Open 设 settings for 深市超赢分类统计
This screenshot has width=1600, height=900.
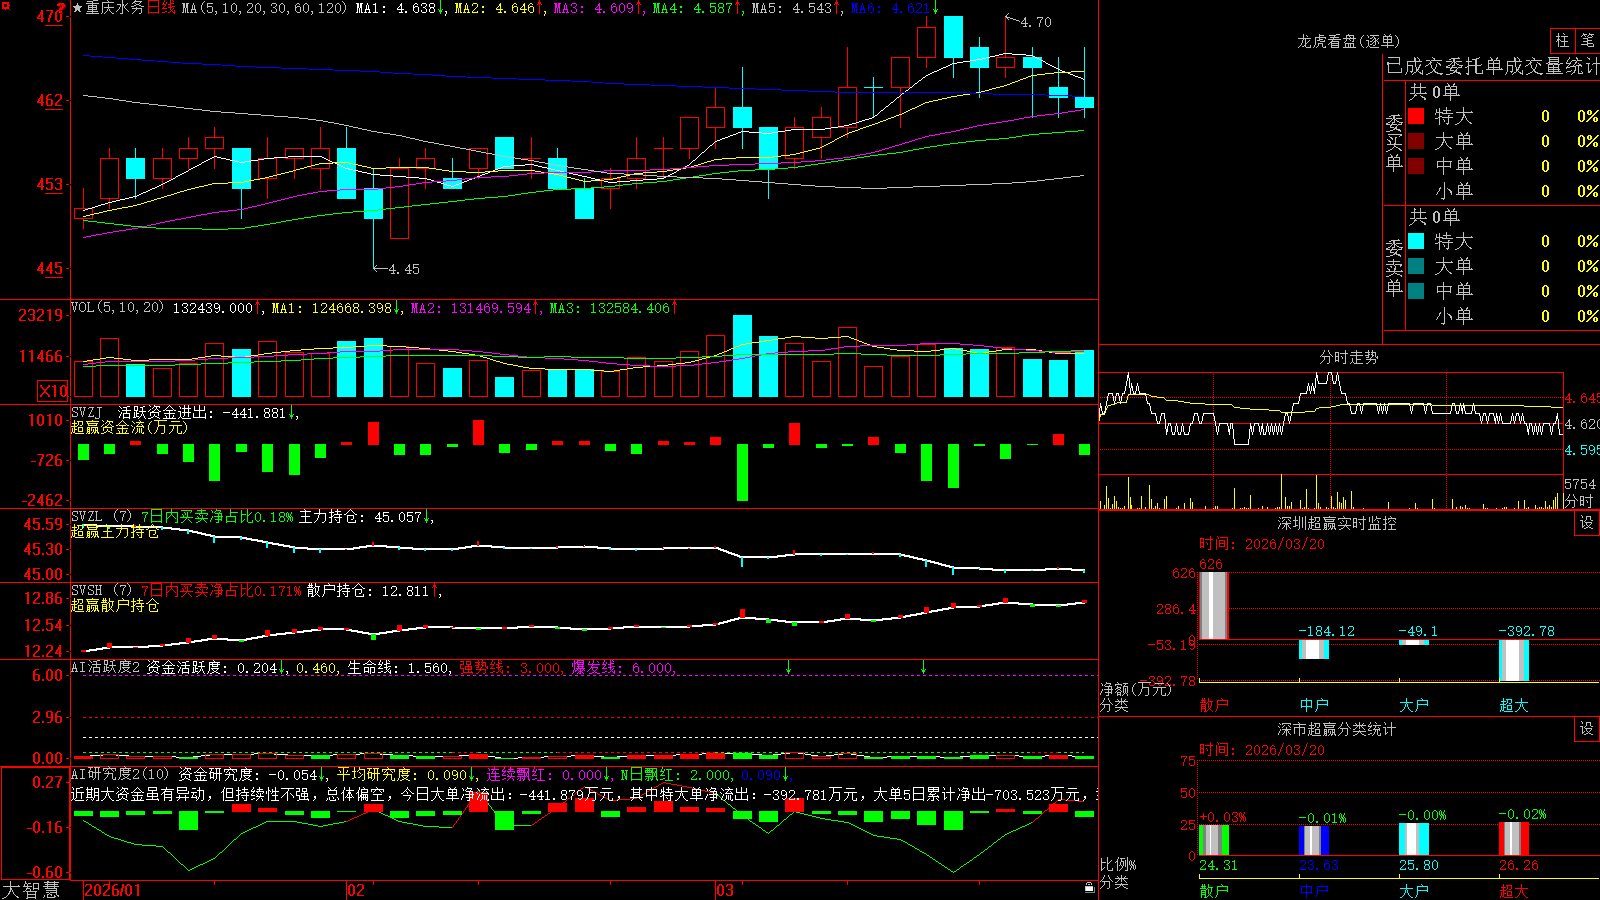click(1587, 729)
